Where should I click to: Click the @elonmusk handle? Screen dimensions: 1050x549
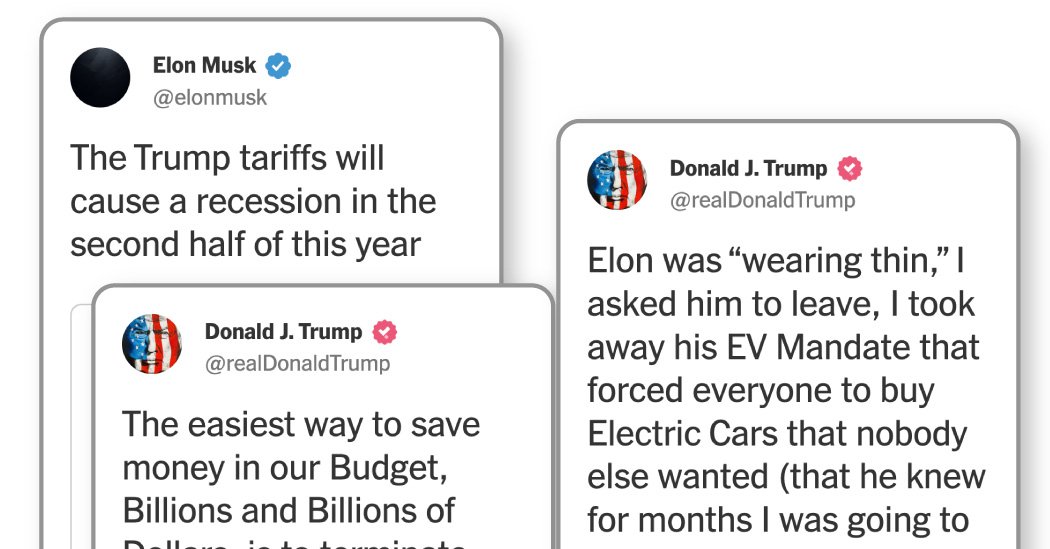pos(209,98)
